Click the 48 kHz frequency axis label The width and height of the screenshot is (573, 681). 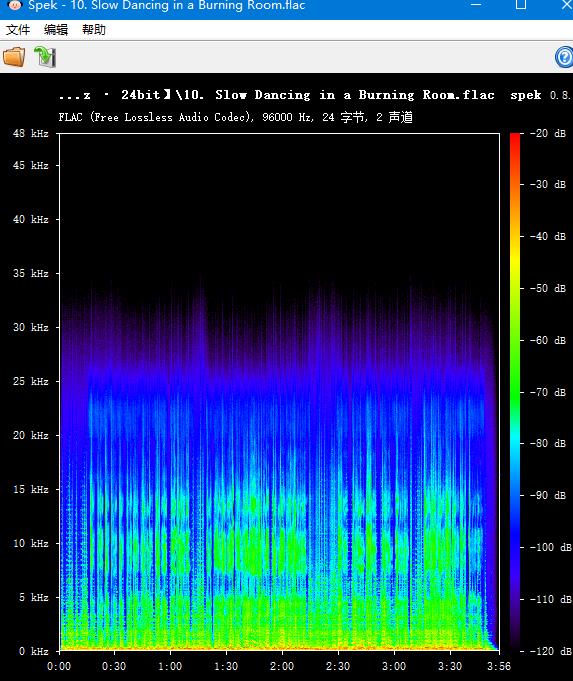tap(30, 133)
